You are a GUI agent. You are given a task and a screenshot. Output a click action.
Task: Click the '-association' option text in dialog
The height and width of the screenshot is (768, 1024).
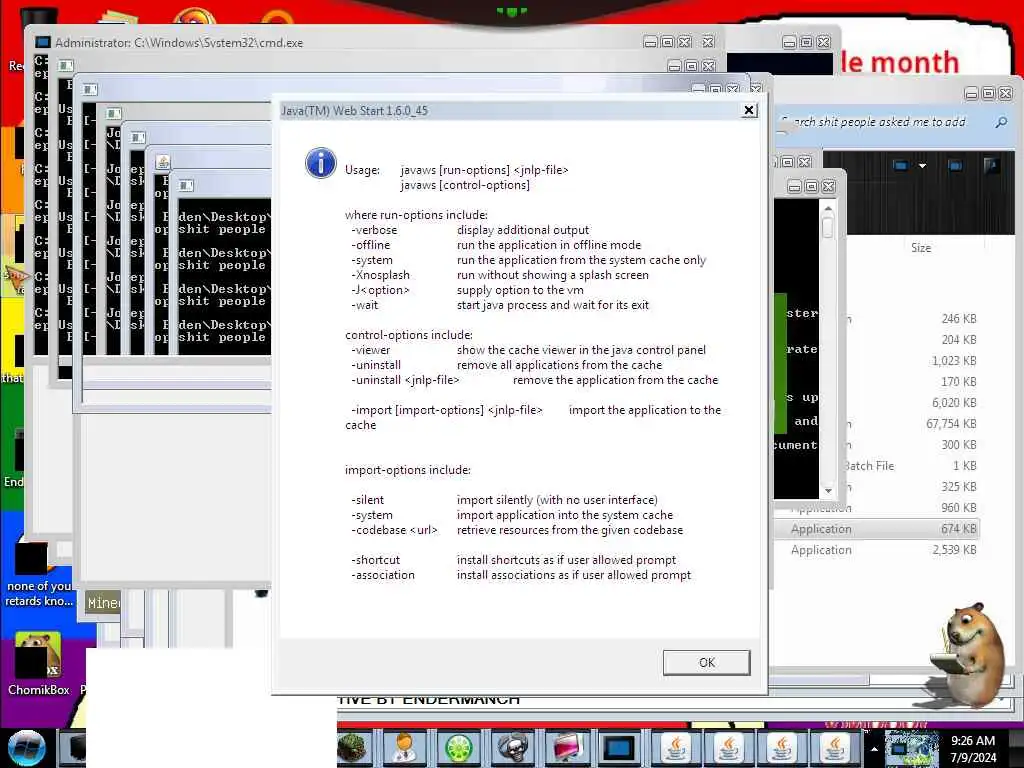(383, 575)
